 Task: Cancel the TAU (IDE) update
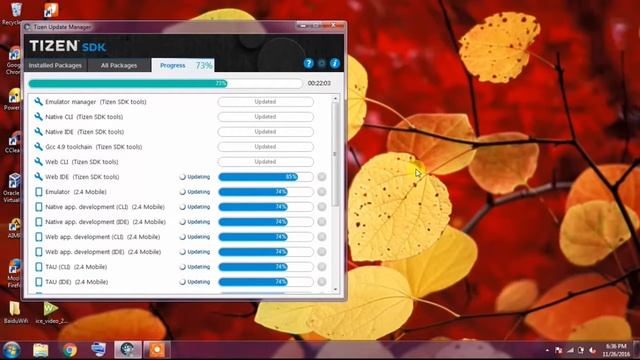coord(322,282)
